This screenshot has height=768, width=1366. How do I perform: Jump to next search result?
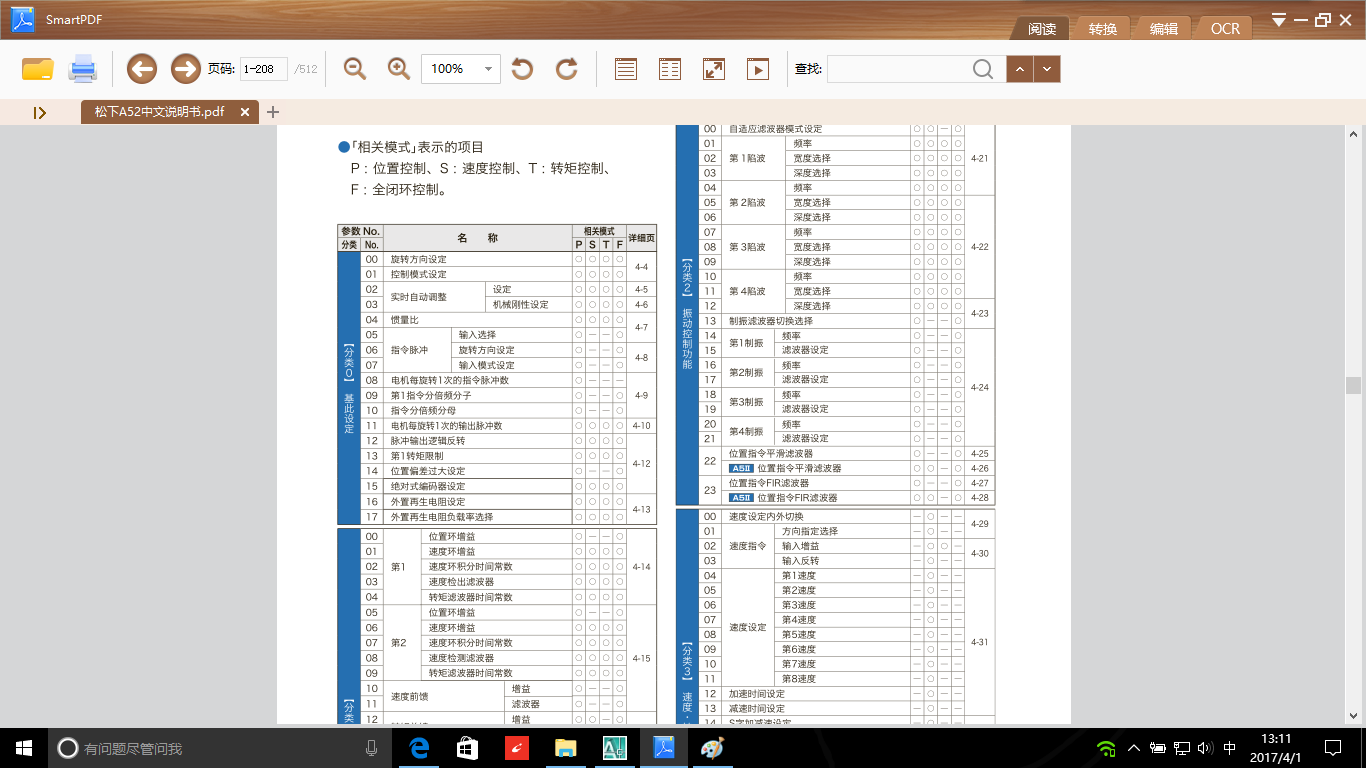click(x=1047, y=69)
